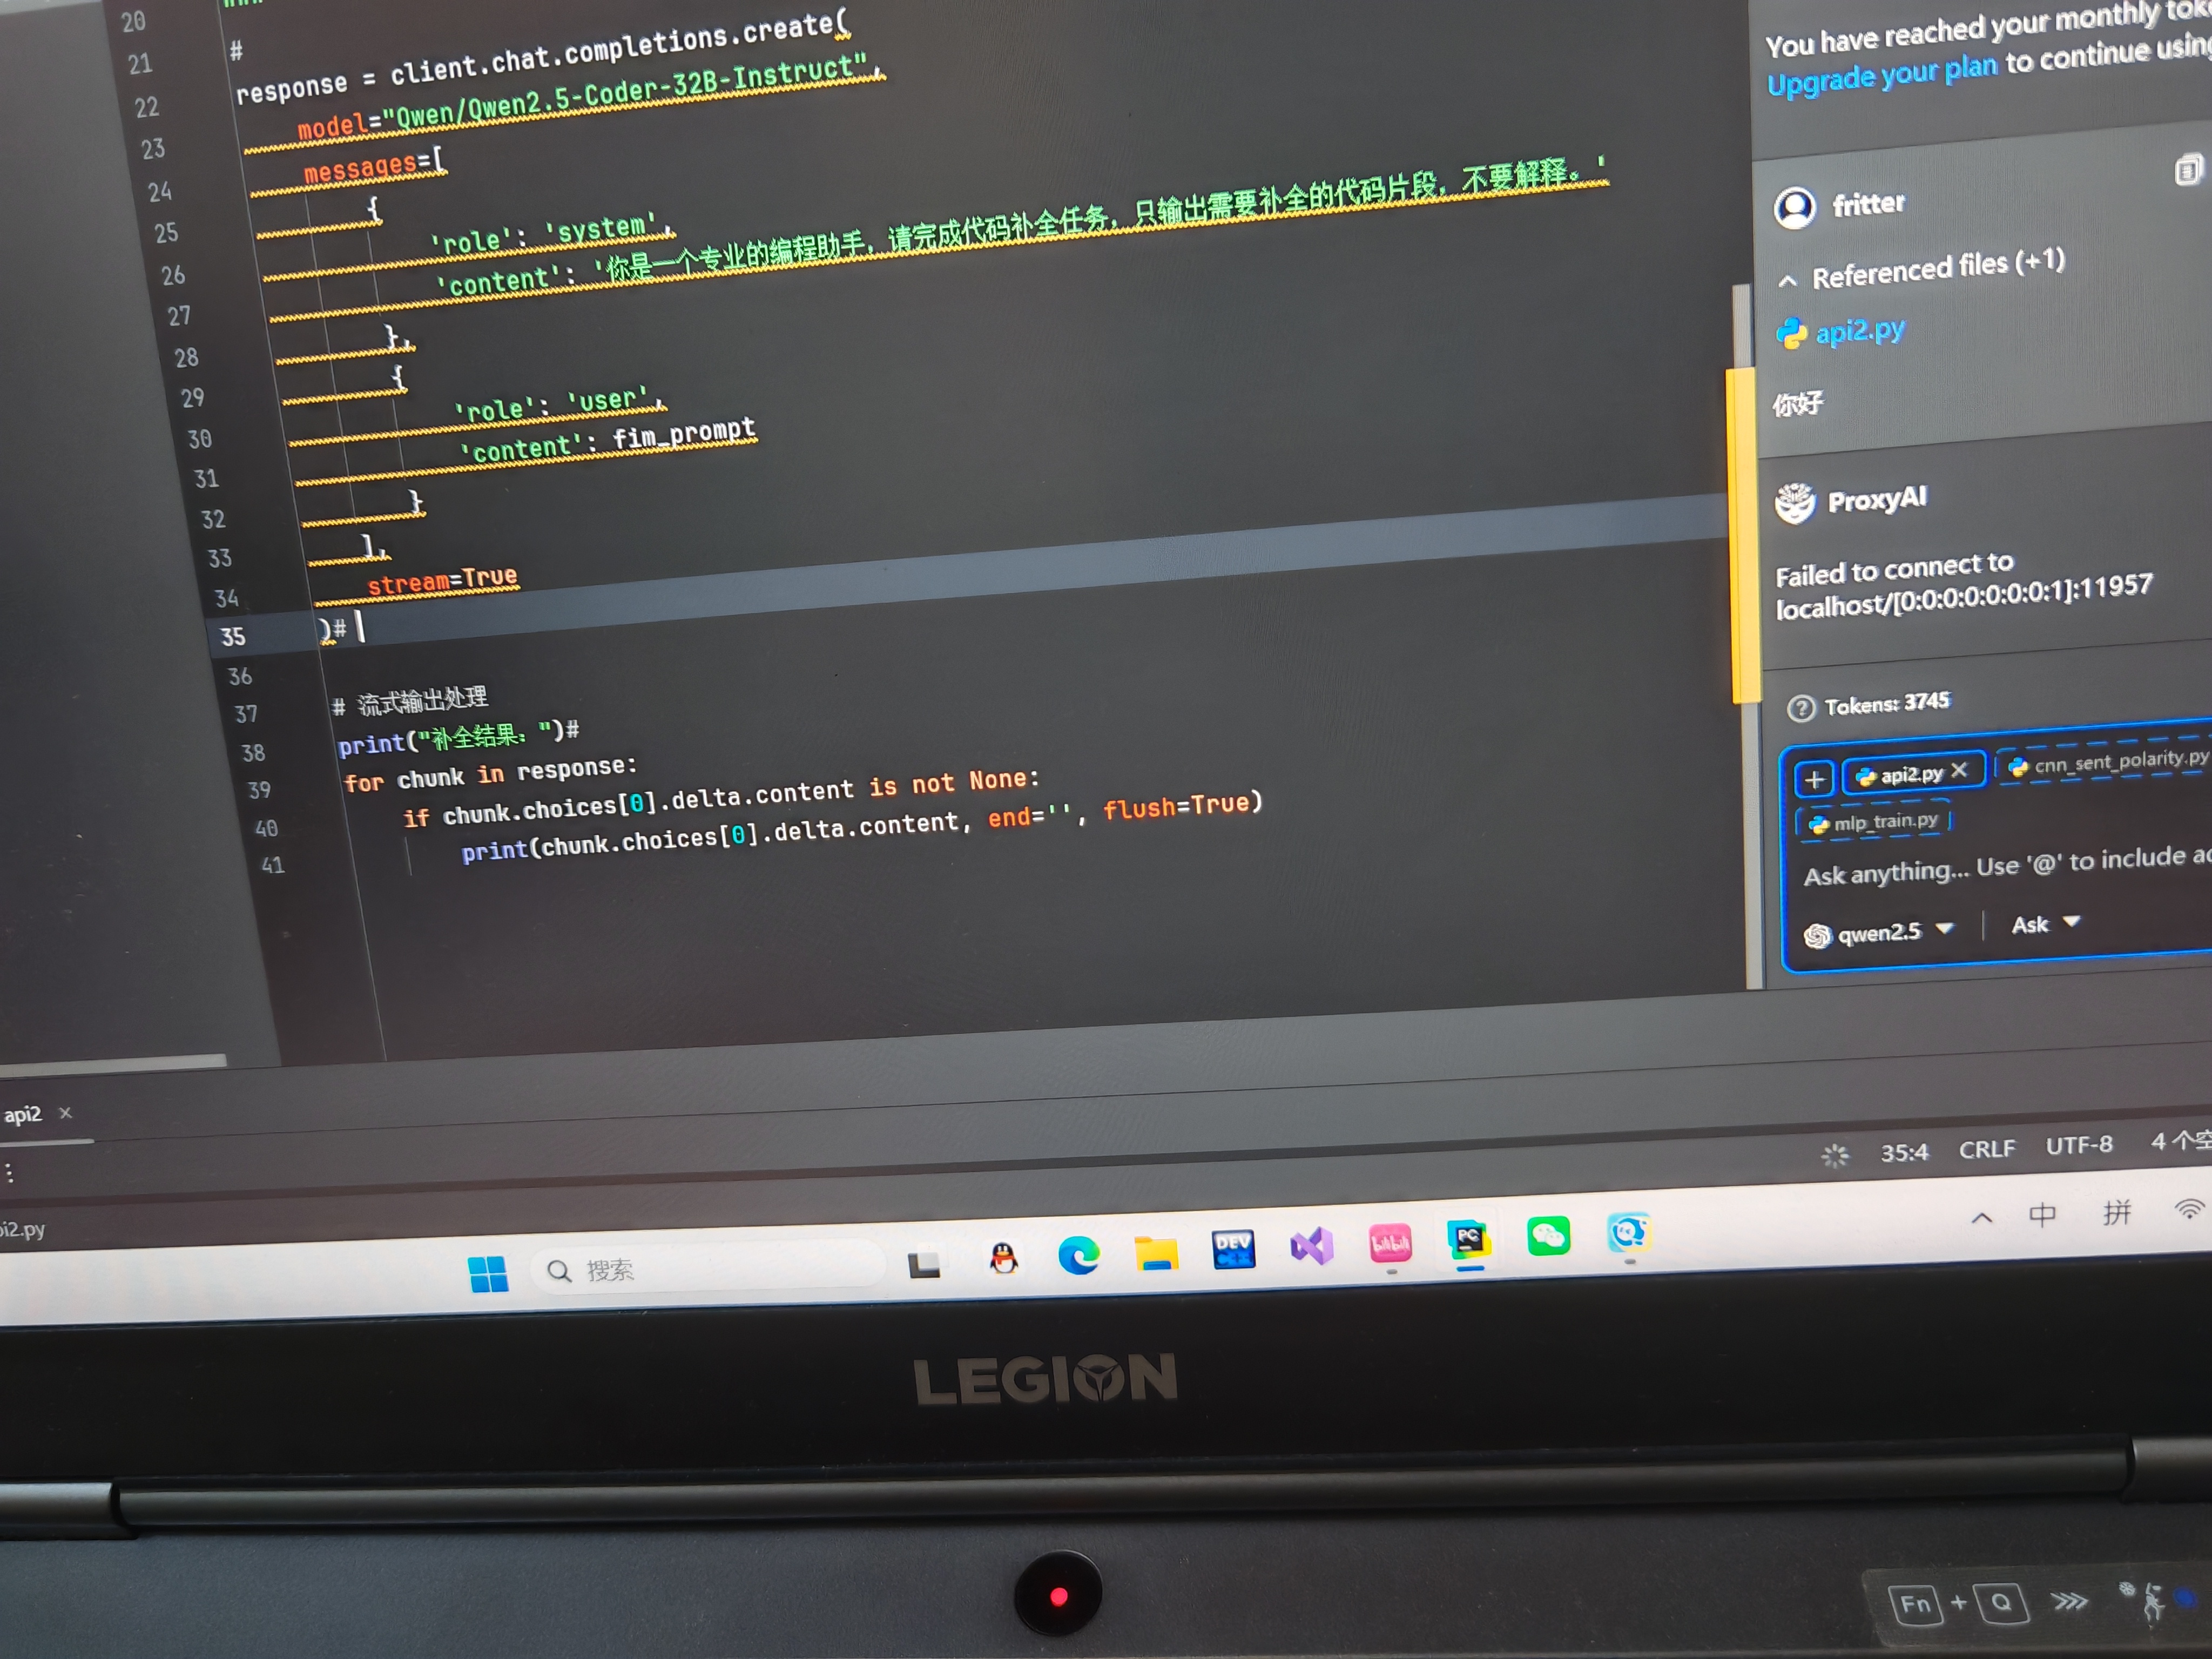Image resolution: width=2212 pixels, height=1659 pixels.
Task: Remove api2.py tag from chat context
Action: pos(1959,769)
